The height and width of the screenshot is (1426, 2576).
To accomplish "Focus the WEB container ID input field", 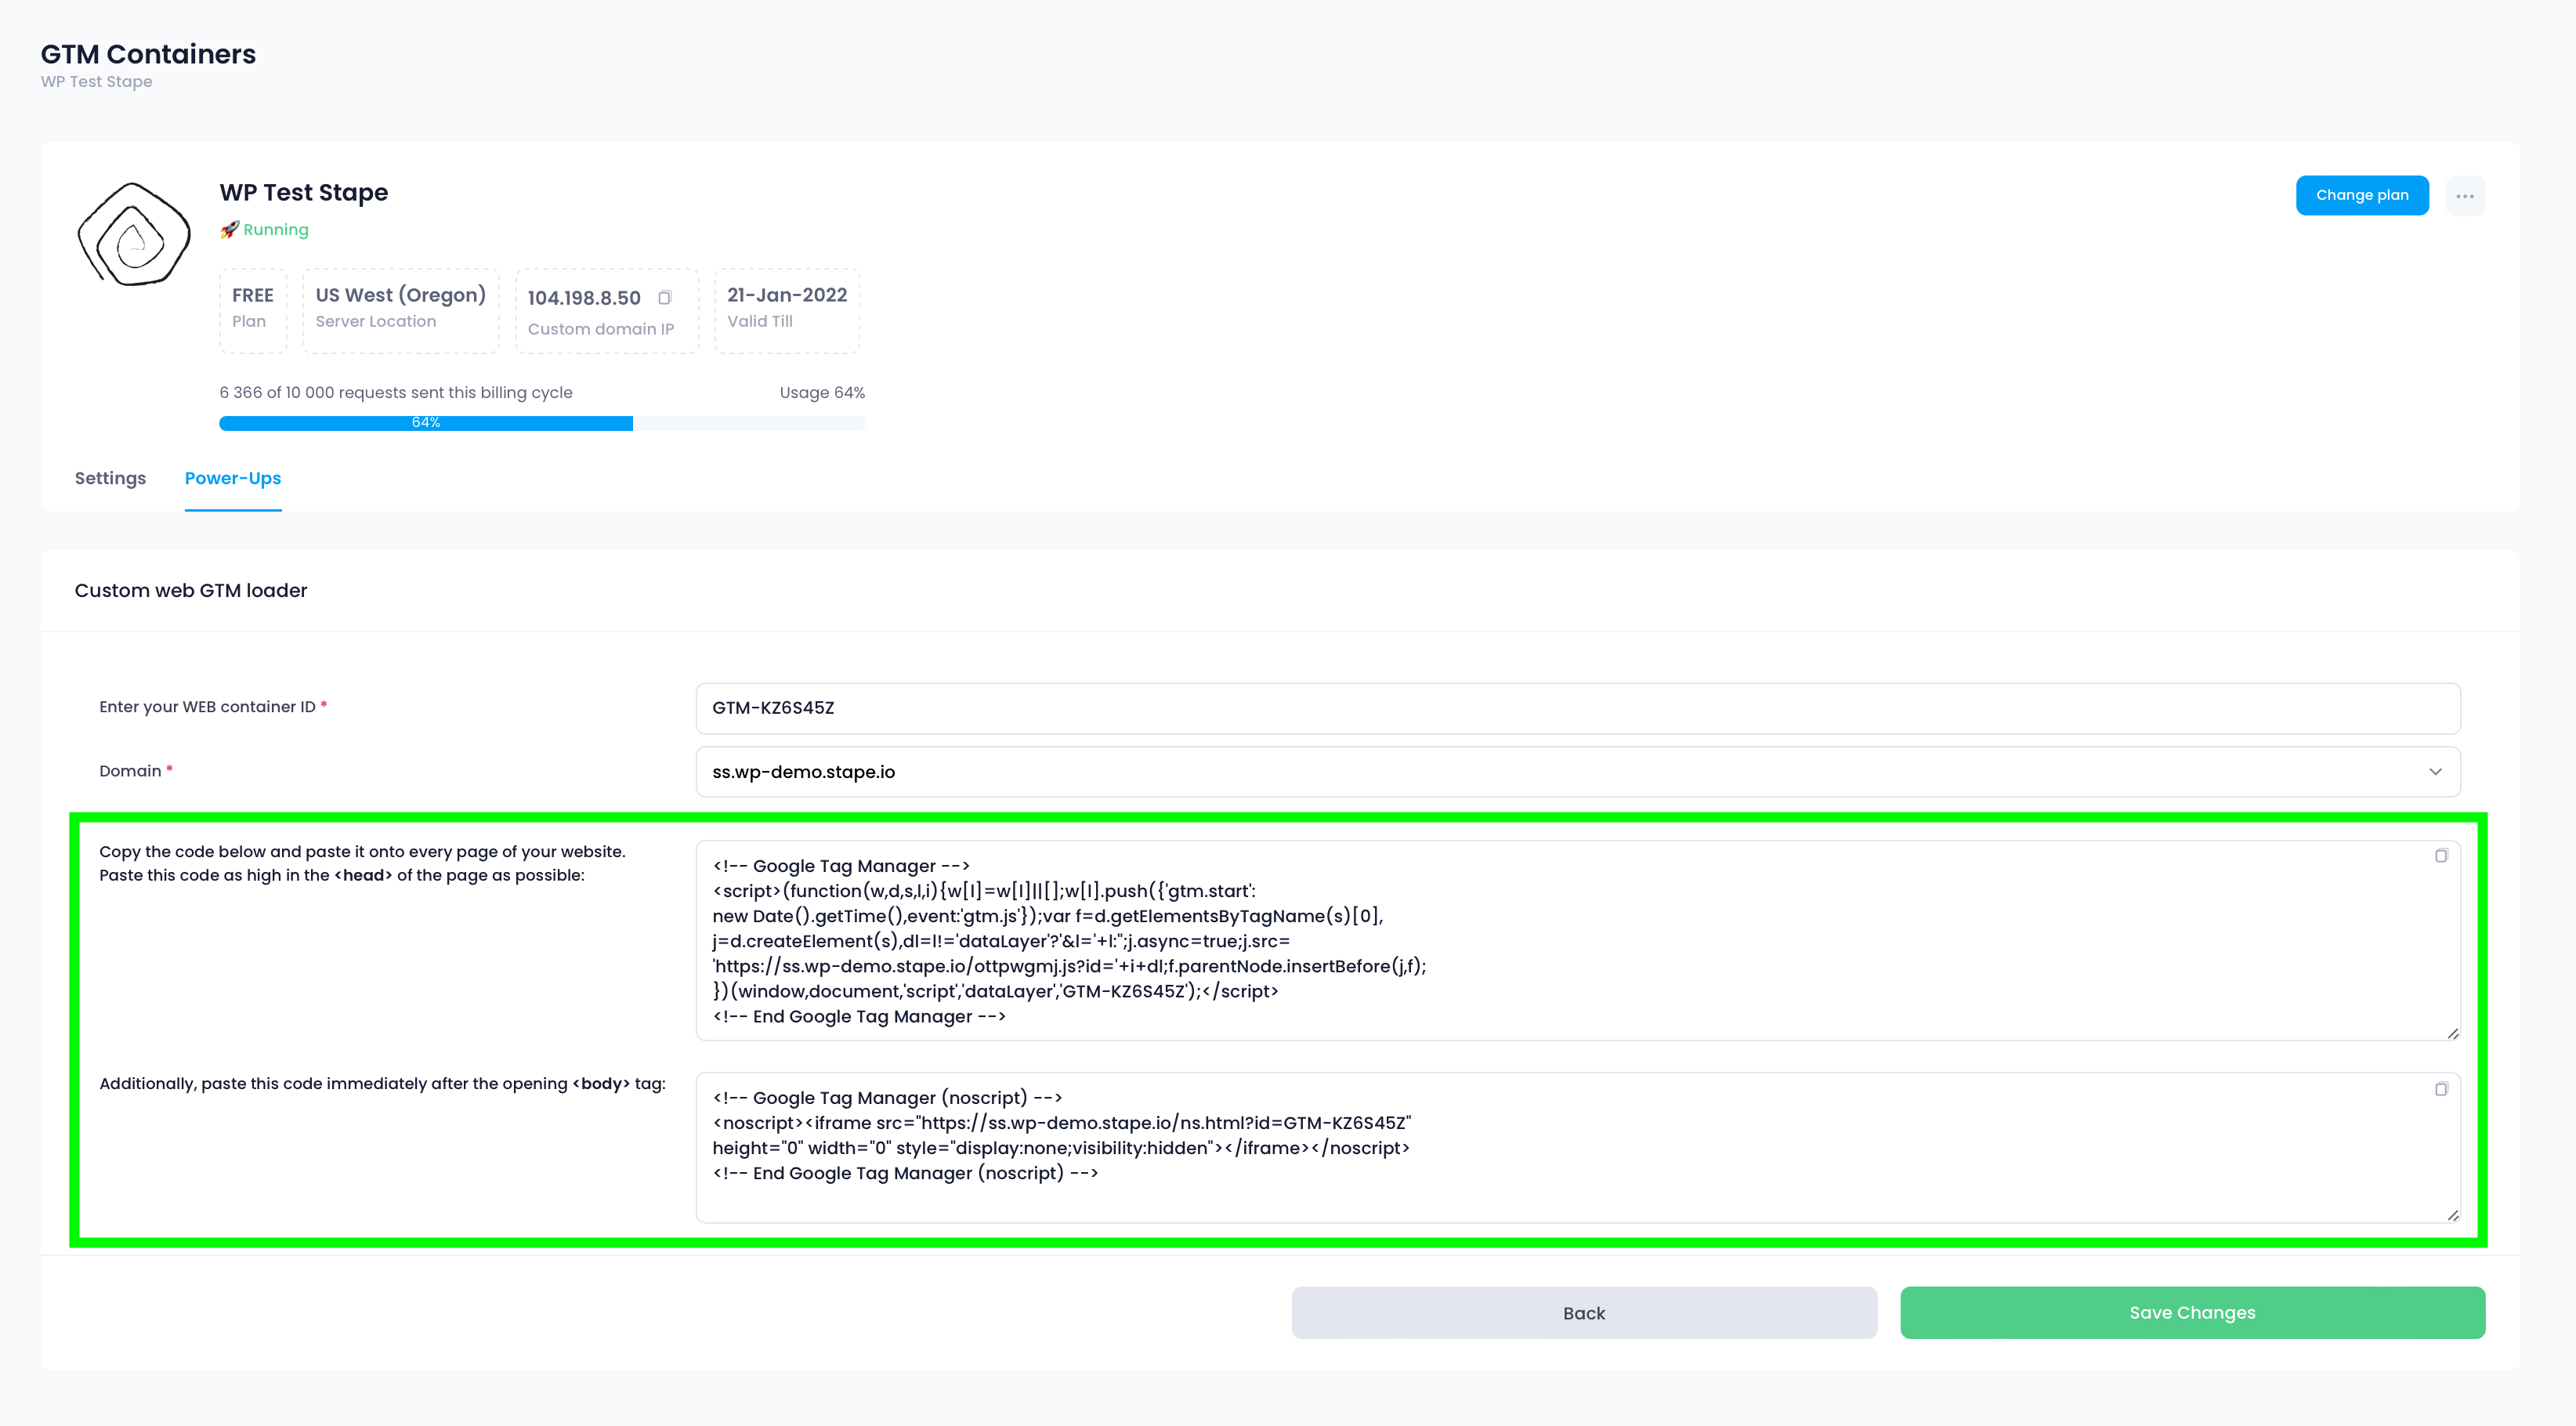I will pos(1577,708).
